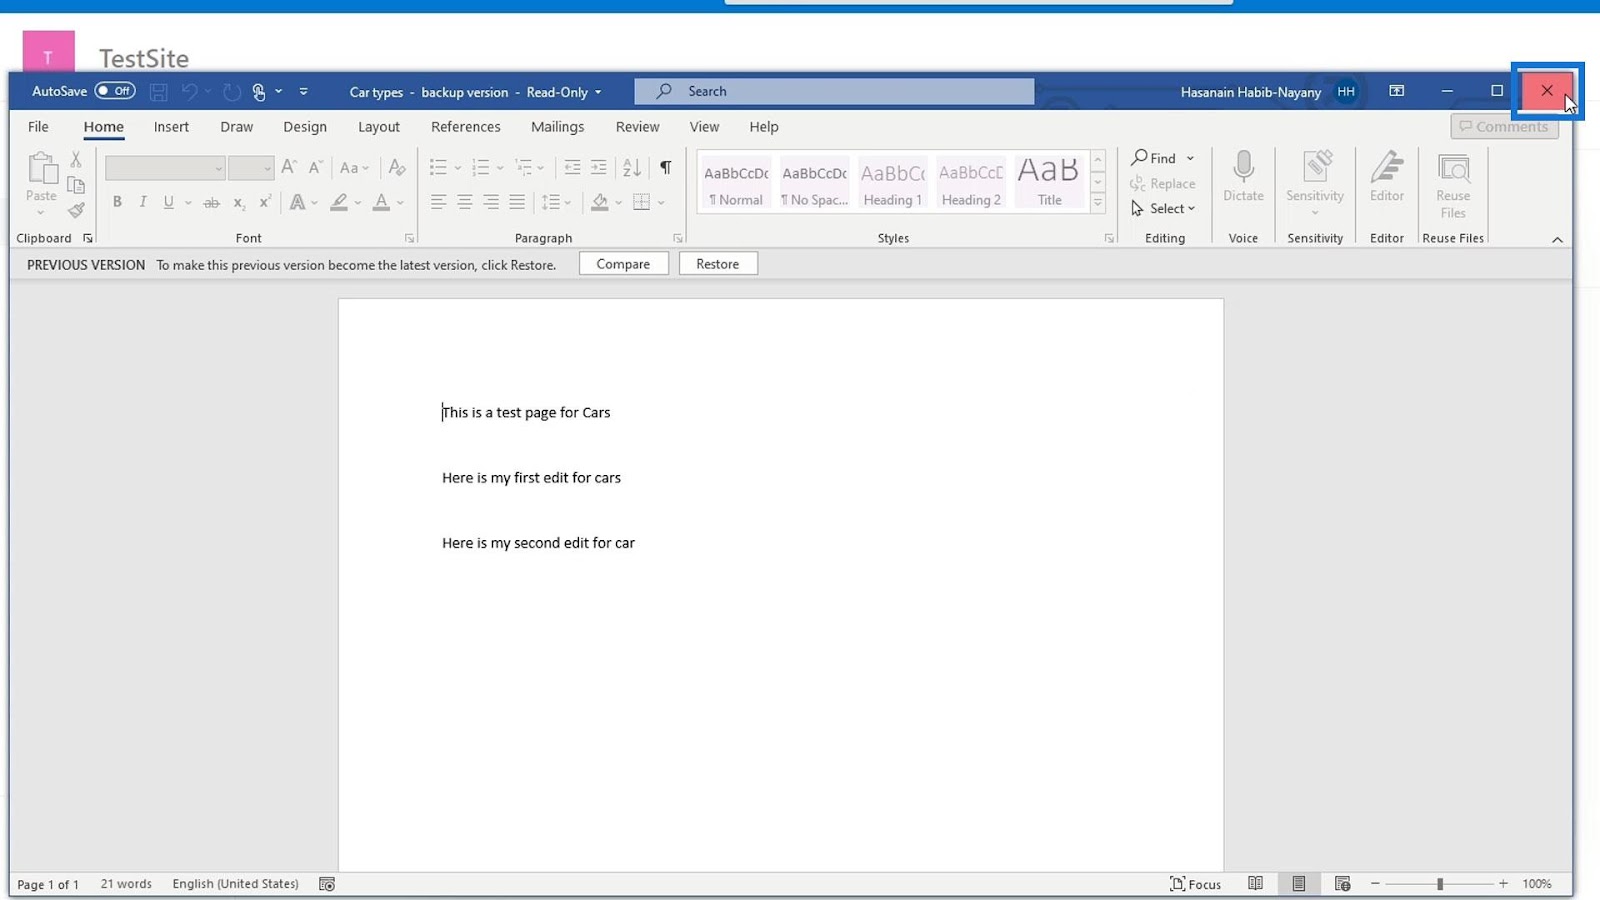Viewport: 1600px width, 900px height.
Task: Toggle the show paragraph marks icon
Action: [x=665, y=167]
